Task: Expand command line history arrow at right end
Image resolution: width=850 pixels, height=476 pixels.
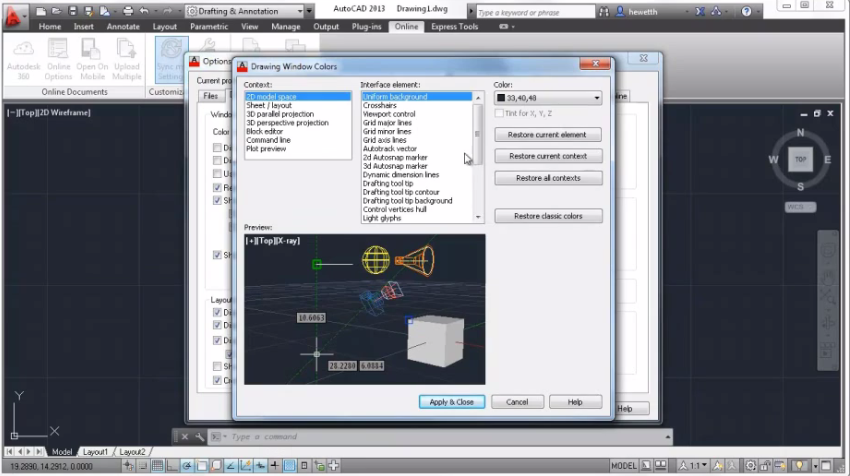Action: click(x=667, y=437)
